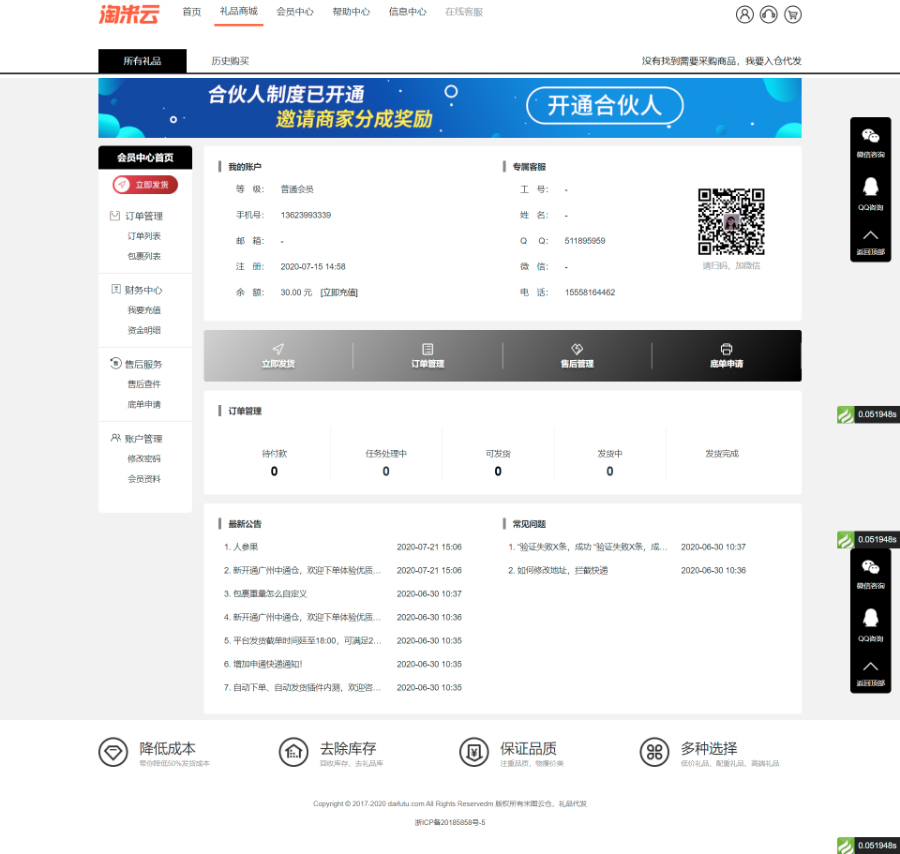Click the list icon in the shortcut bar
This screenshot has height=854, width=900.
(428, 348)
